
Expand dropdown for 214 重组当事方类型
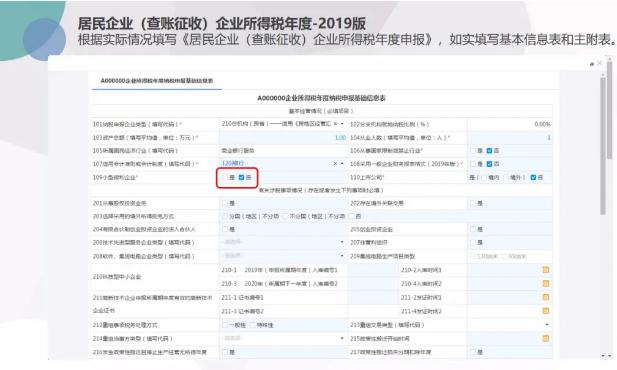click(342, 339)
